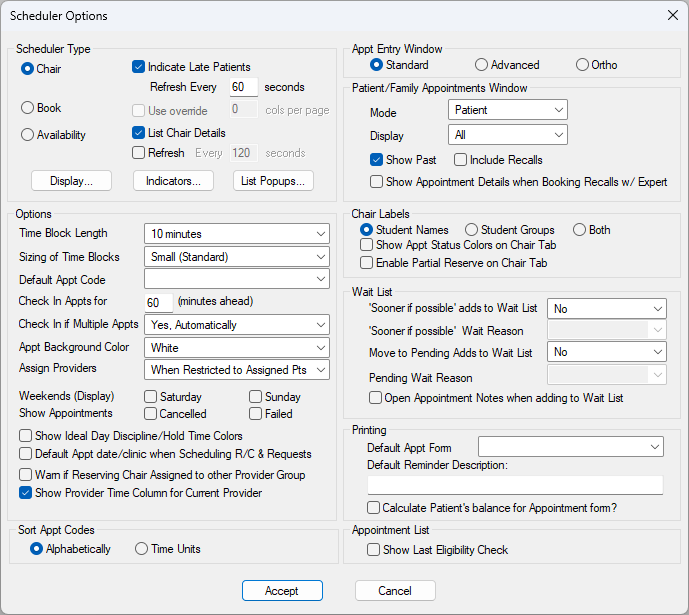
Task: Open List Popups... settings
Action: (273, 181)
